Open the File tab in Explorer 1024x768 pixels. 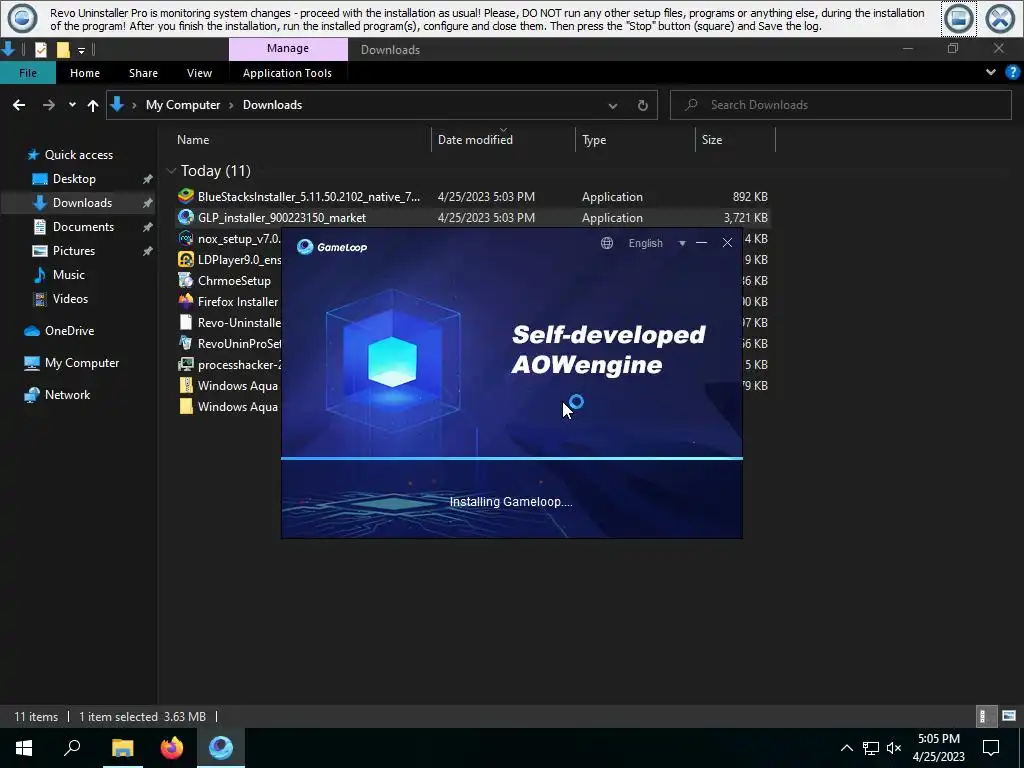(x=27, y=72)
